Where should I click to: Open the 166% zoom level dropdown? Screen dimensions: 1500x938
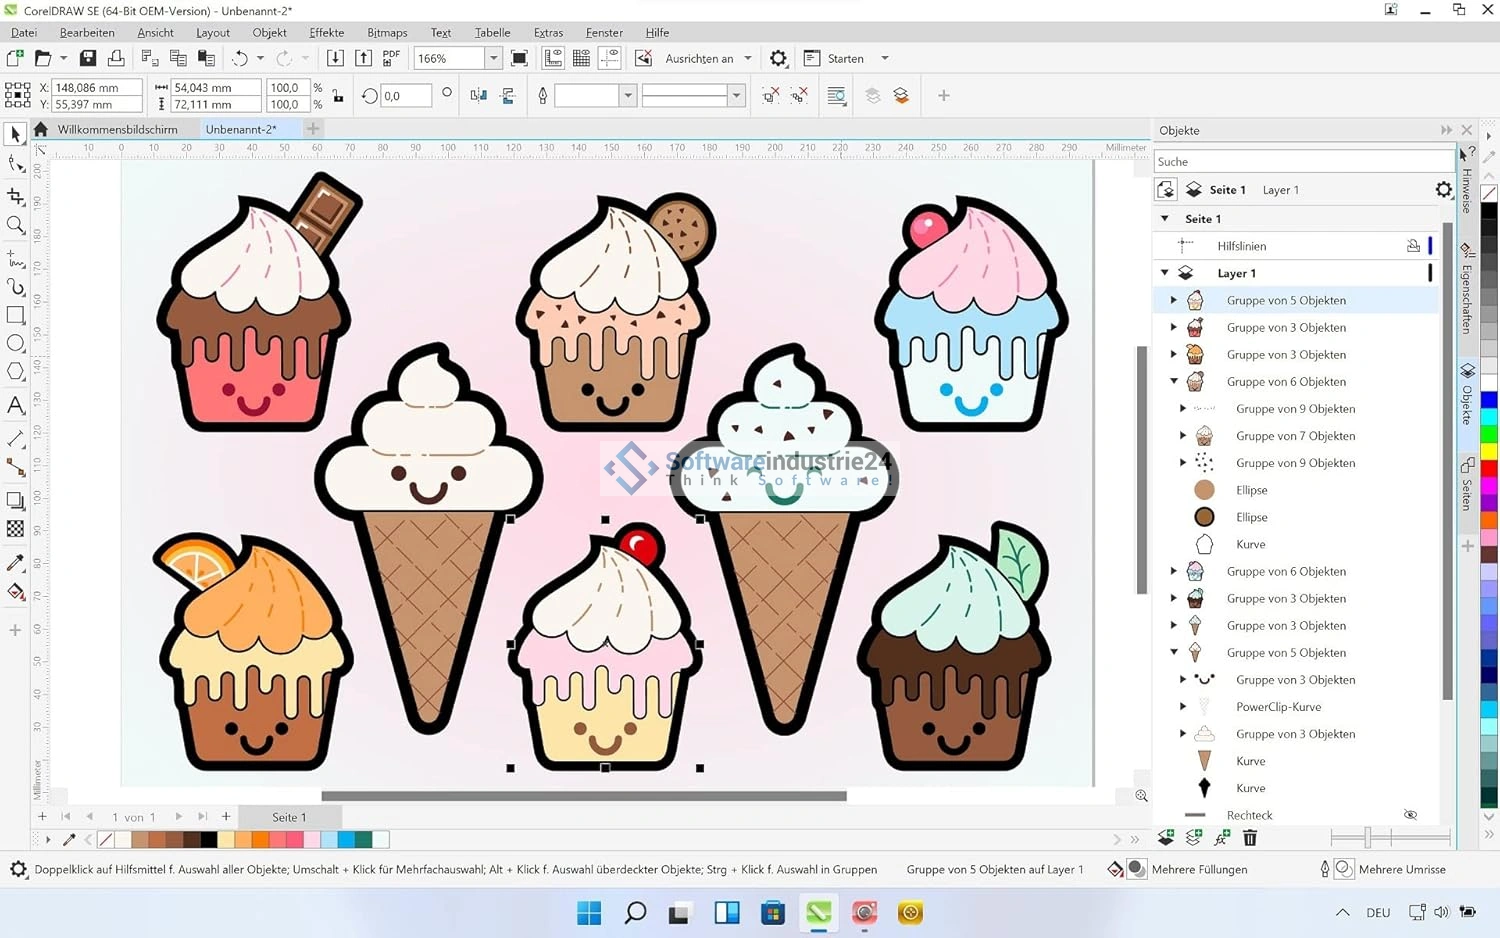tap(493, 59)
